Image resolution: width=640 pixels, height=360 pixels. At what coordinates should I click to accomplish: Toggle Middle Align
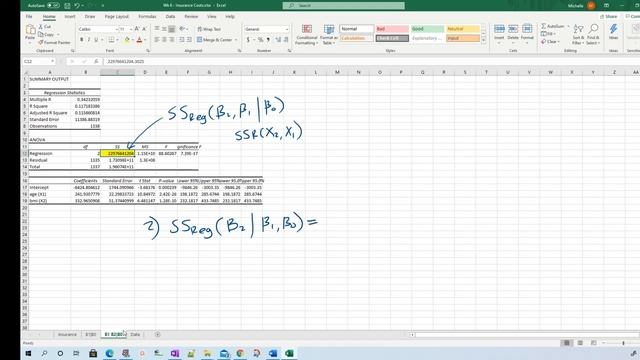(164, 29)
